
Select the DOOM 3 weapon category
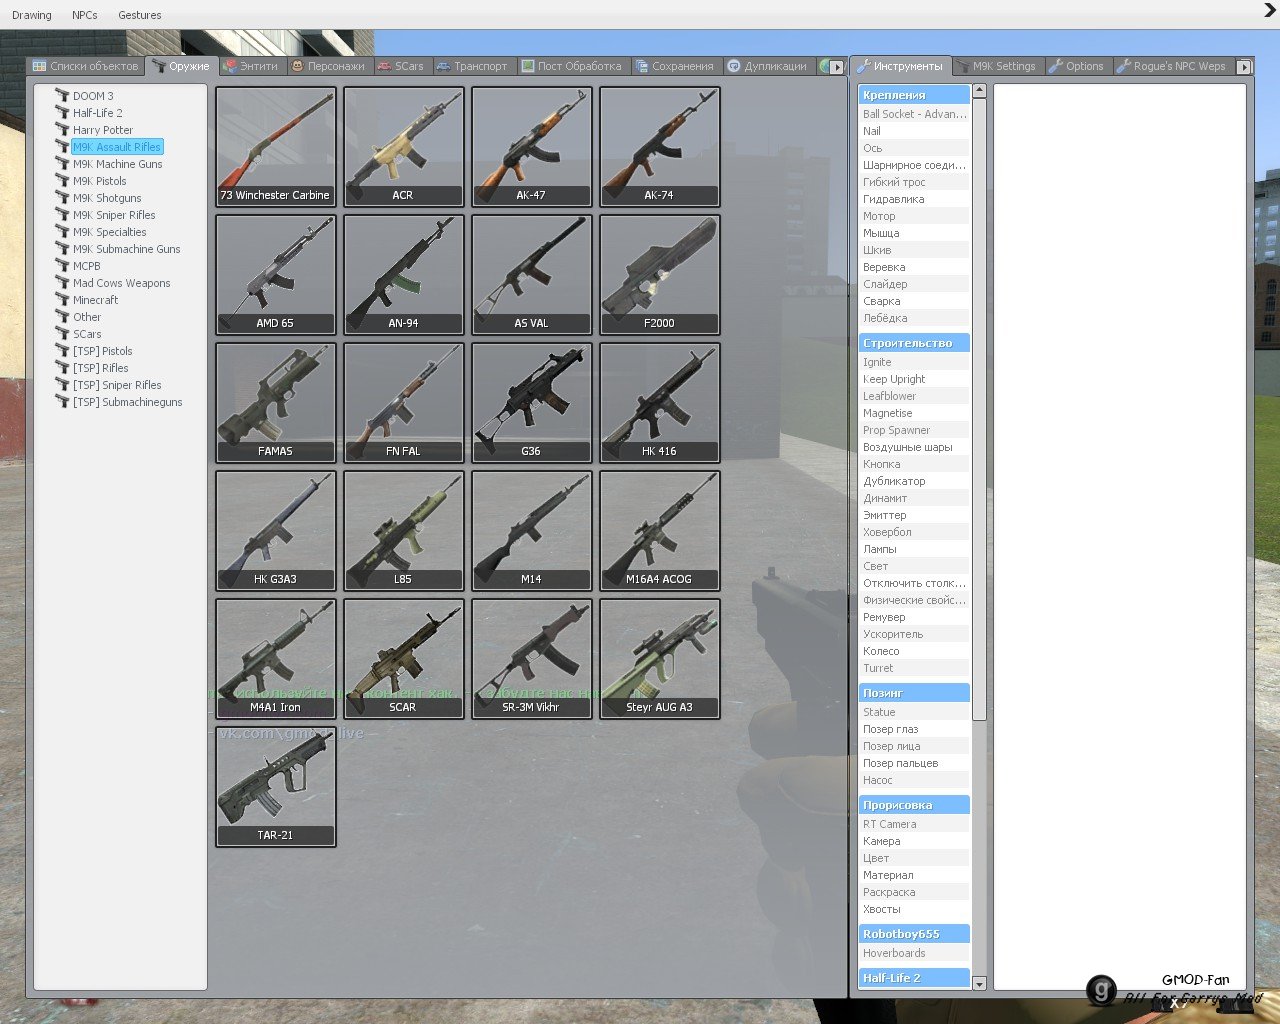[93, 96]
